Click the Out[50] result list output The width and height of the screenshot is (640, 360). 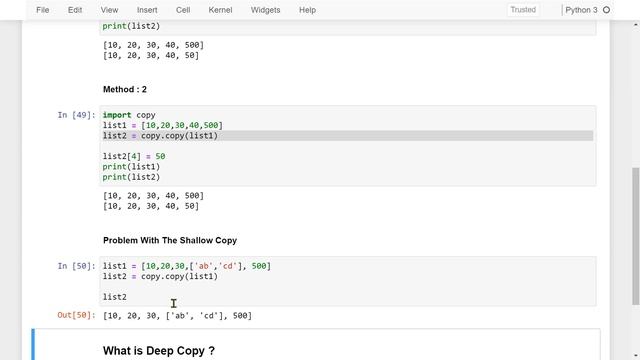click(178, 316)
